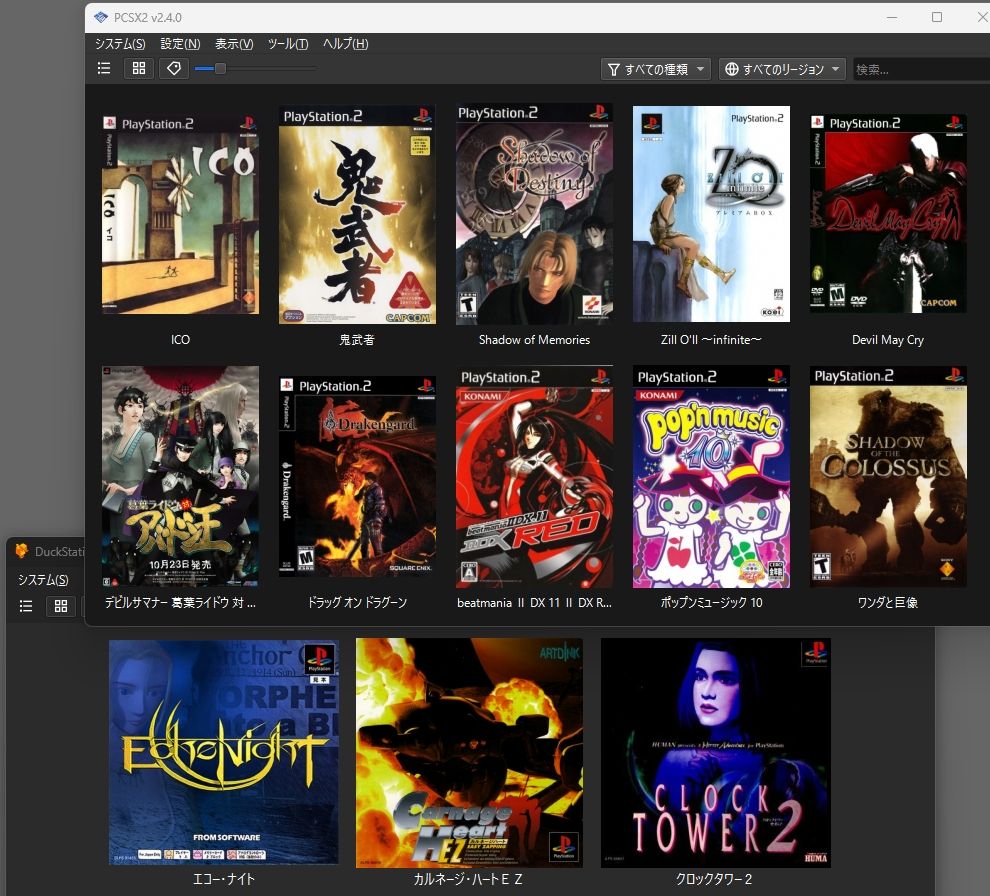The width and height of the screenshot is (990, 896).
Task: Click the beatmania II DX 11 title label
Action: click(534, 602)
